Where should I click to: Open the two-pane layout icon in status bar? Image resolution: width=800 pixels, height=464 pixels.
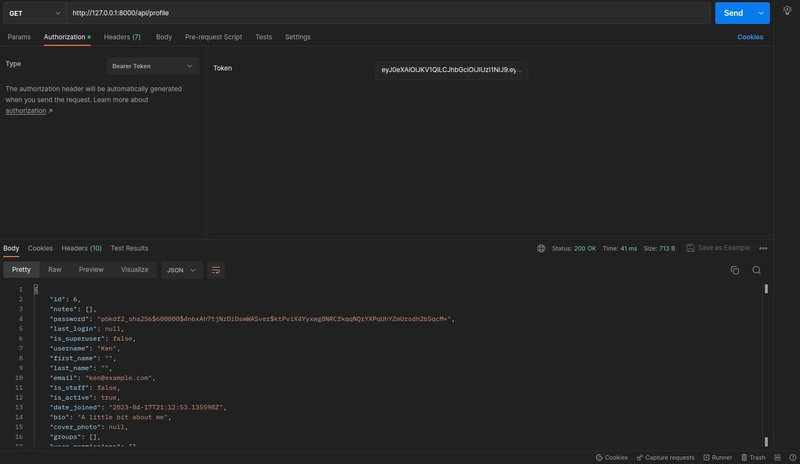point(778,457)
